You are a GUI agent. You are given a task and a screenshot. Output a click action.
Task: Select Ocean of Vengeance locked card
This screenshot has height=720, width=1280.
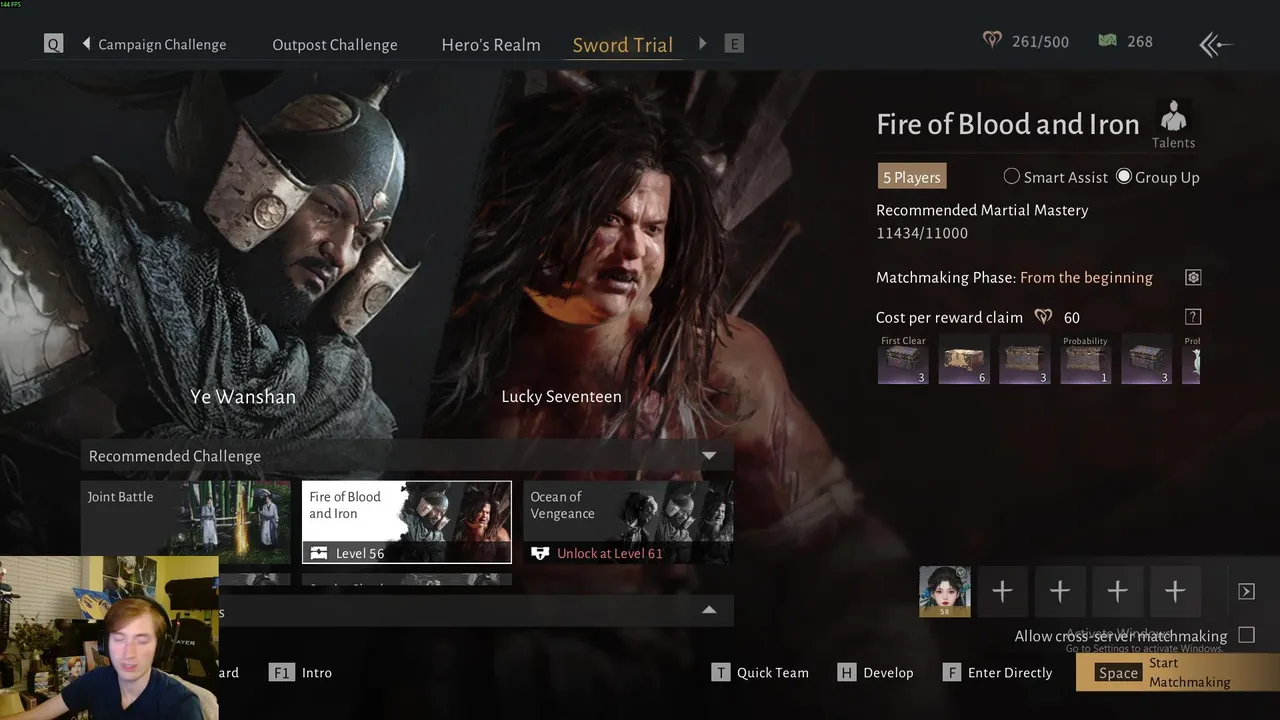tap(628, 522)
